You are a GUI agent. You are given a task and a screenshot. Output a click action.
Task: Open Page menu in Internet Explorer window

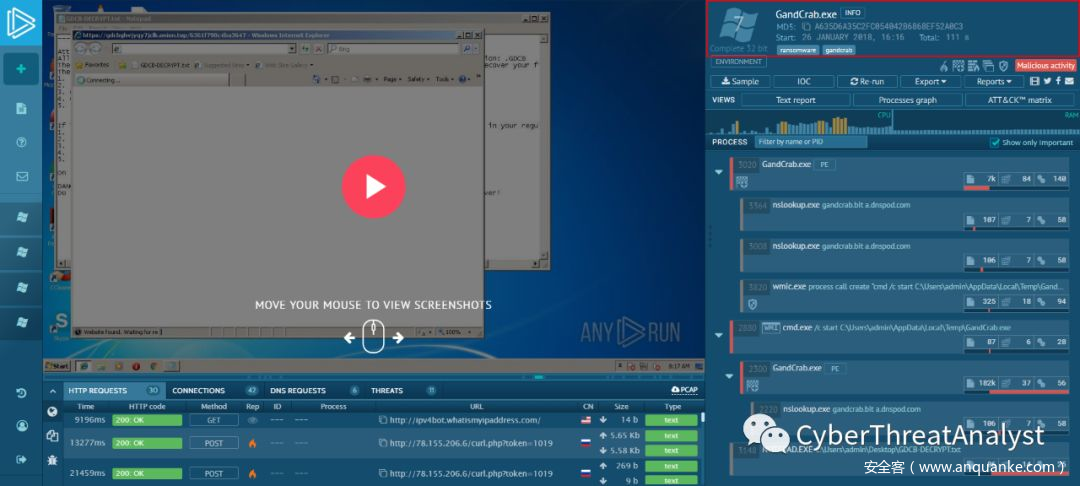click(391, 80)
